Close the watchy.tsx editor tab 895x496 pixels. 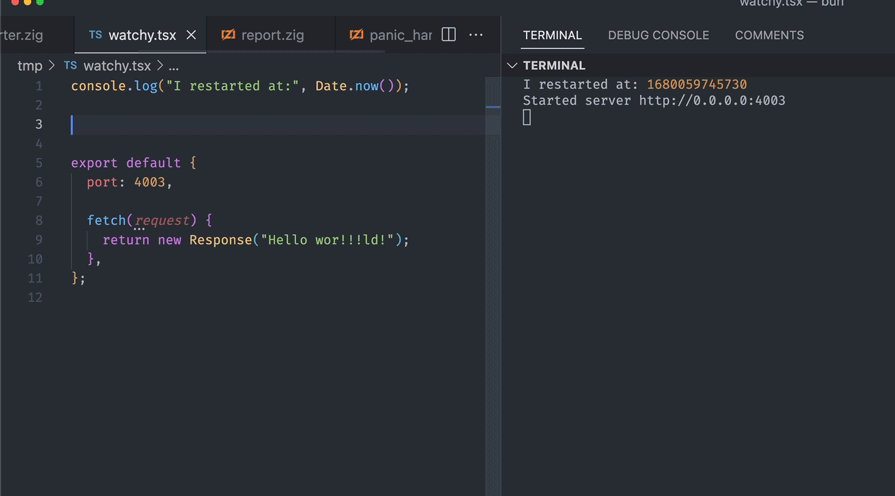pyautogui.click(x=191, y=35)
